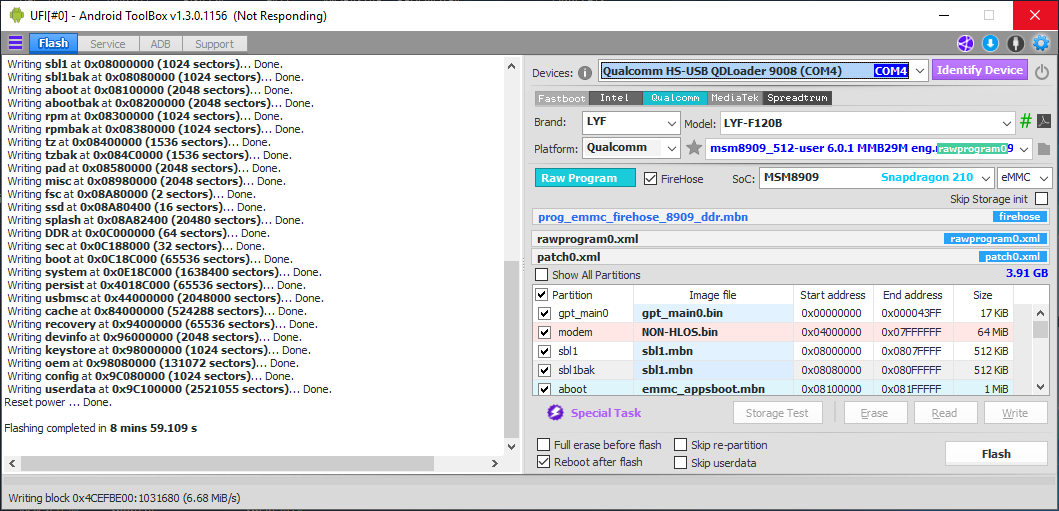Click the log vertical scrollbar thumb
The height and width of the screenshot is (511, 1059).
[512, 348]
